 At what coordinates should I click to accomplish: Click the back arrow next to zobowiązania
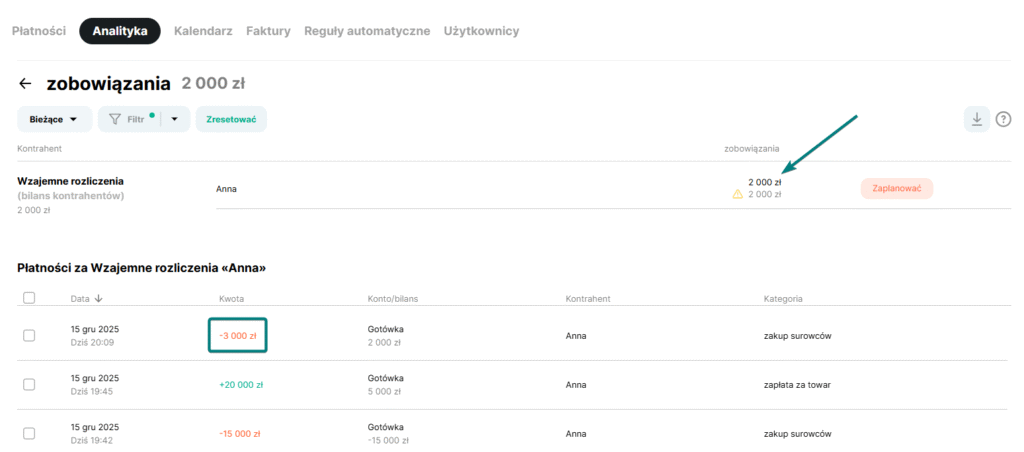point(25,84)
